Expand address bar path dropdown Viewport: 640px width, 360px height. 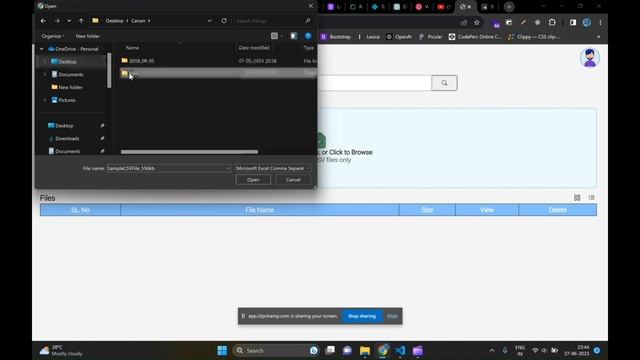pos(209,20)
